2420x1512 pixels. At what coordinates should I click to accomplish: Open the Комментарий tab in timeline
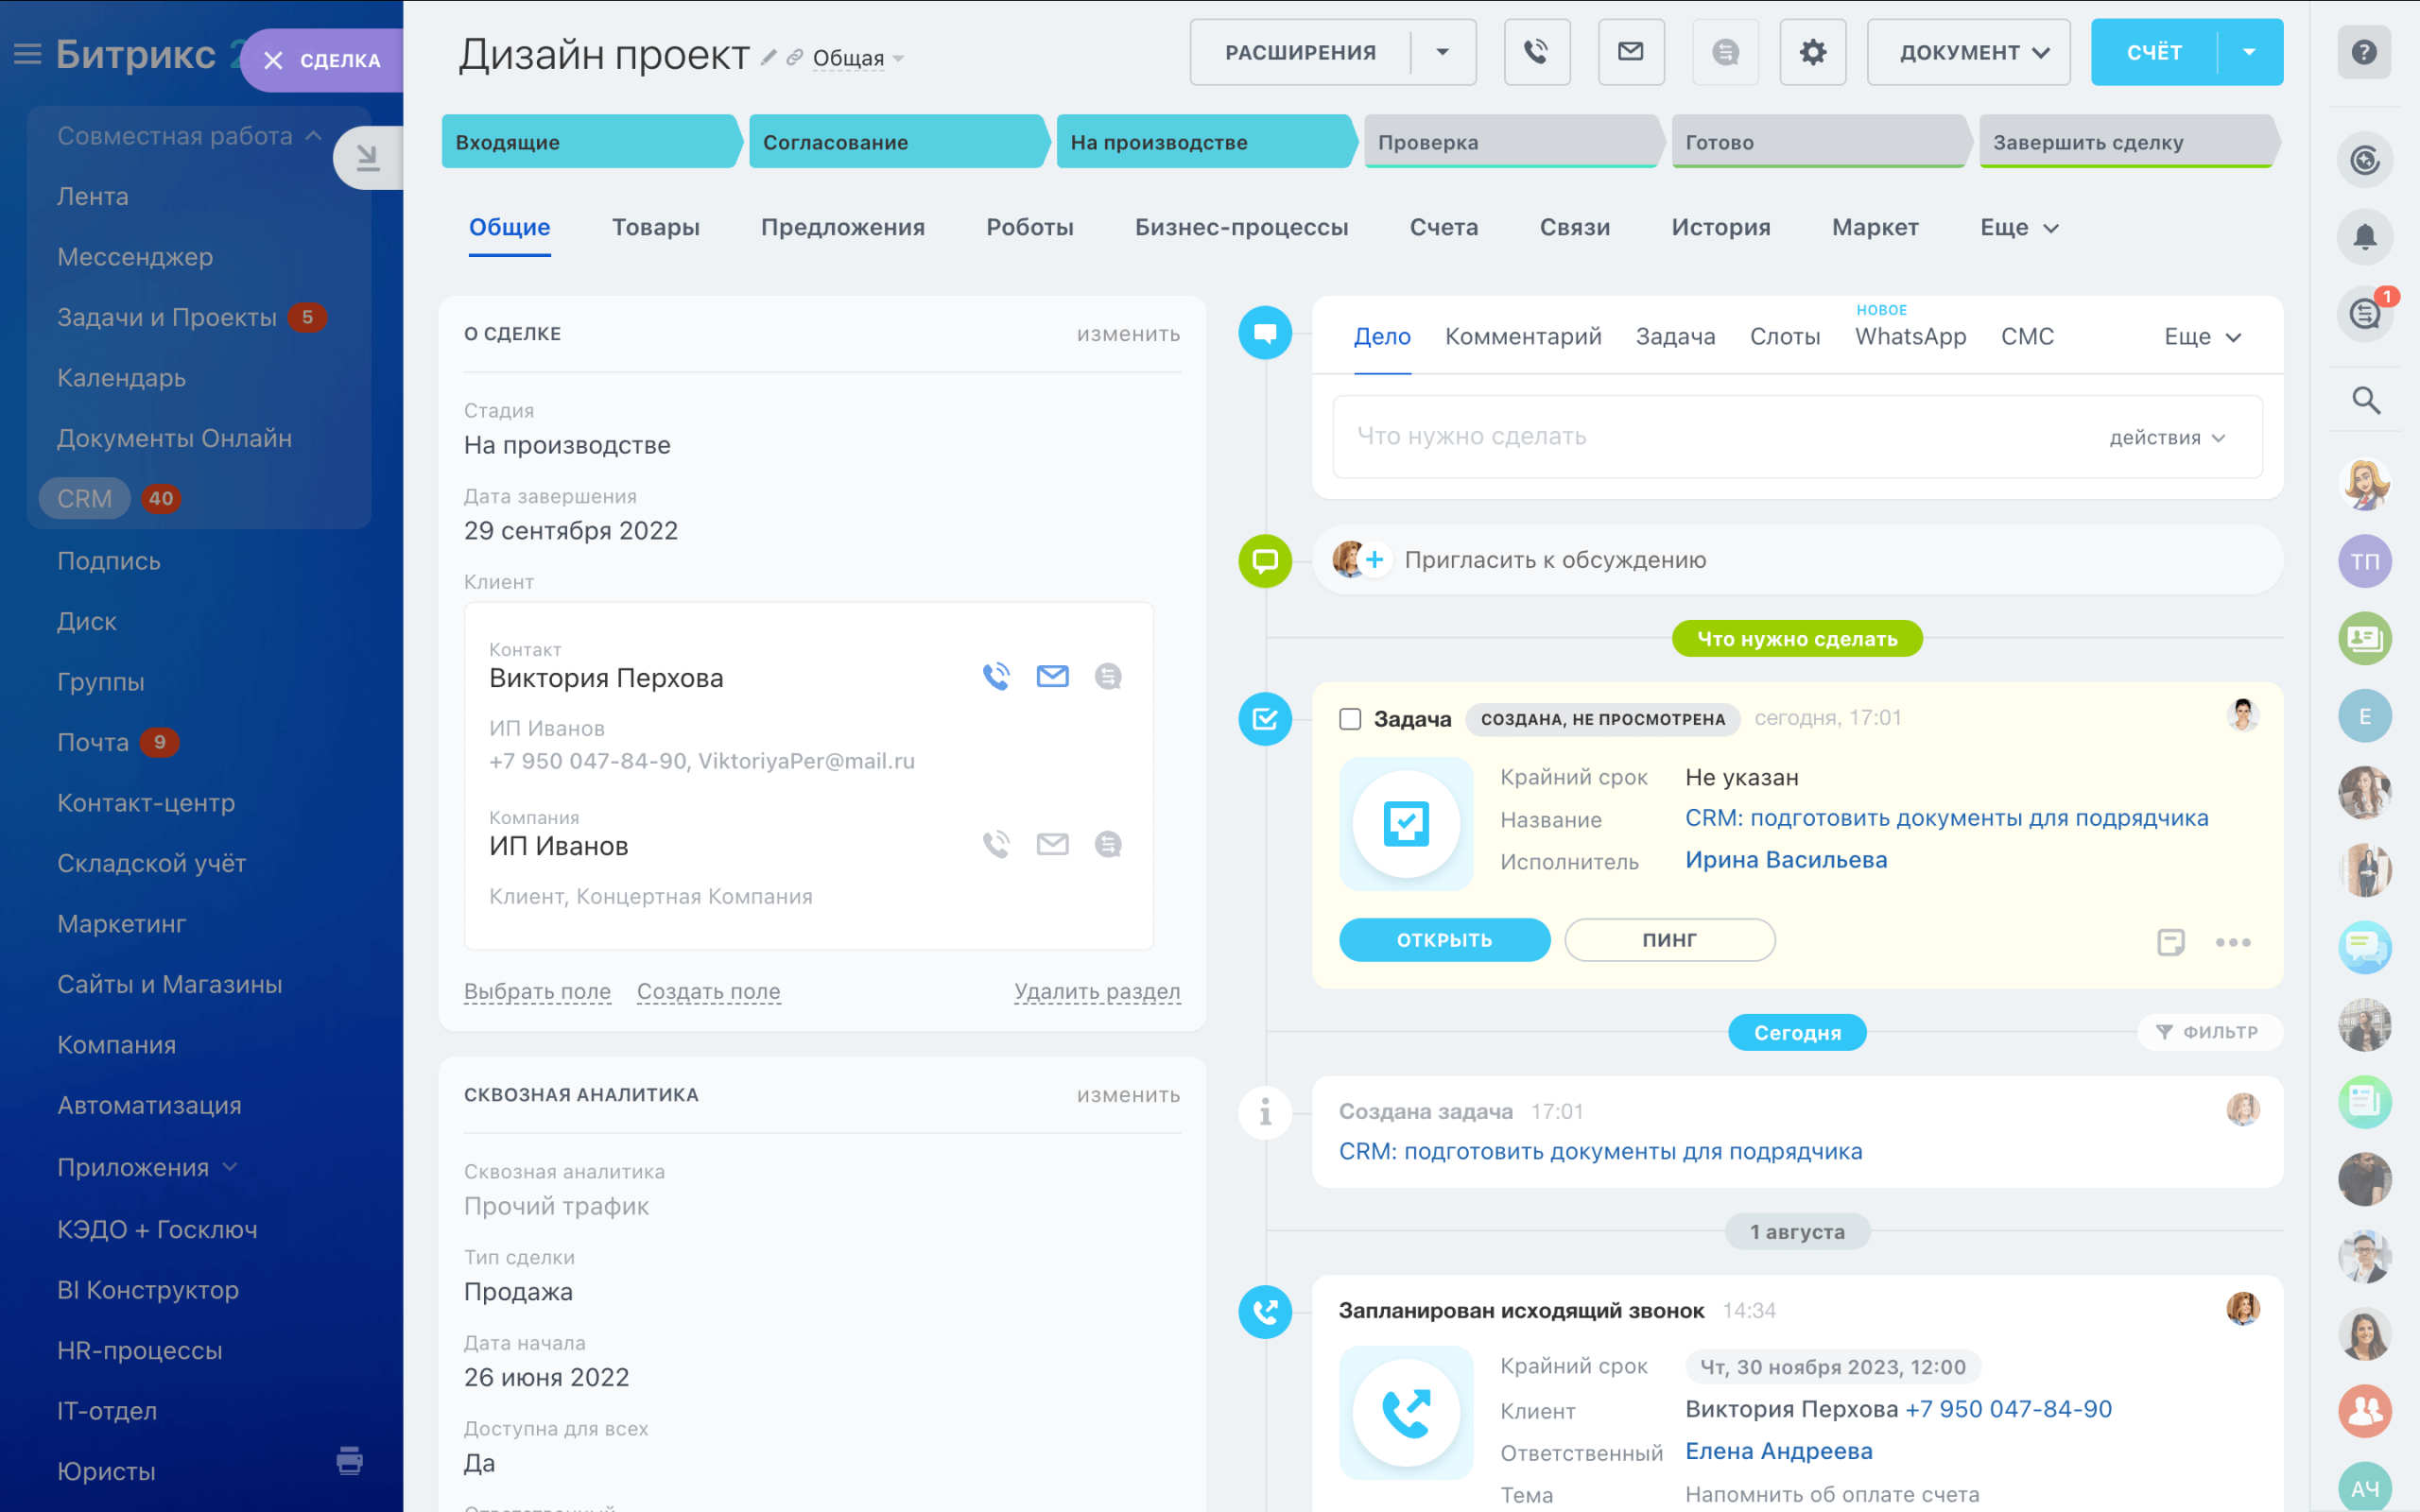pyautogui.click(x=1522, y=337)
